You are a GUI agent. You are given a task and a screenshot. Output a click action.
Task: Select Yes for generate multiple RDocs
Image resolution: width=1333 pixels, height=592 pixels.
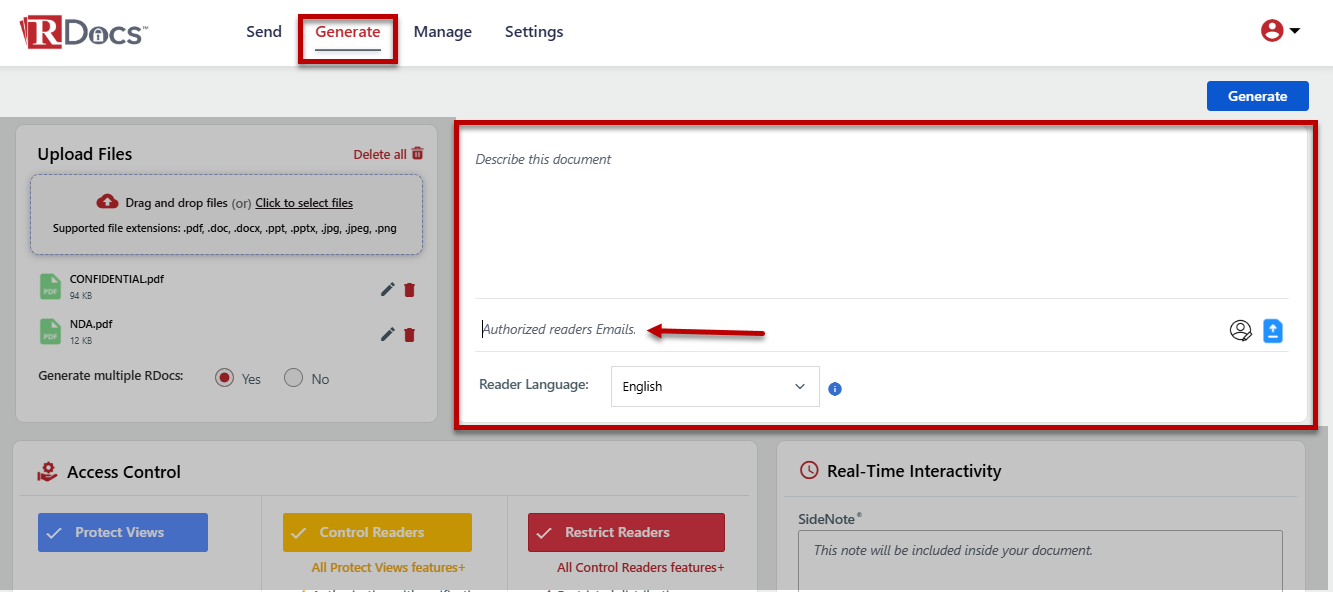225,378
